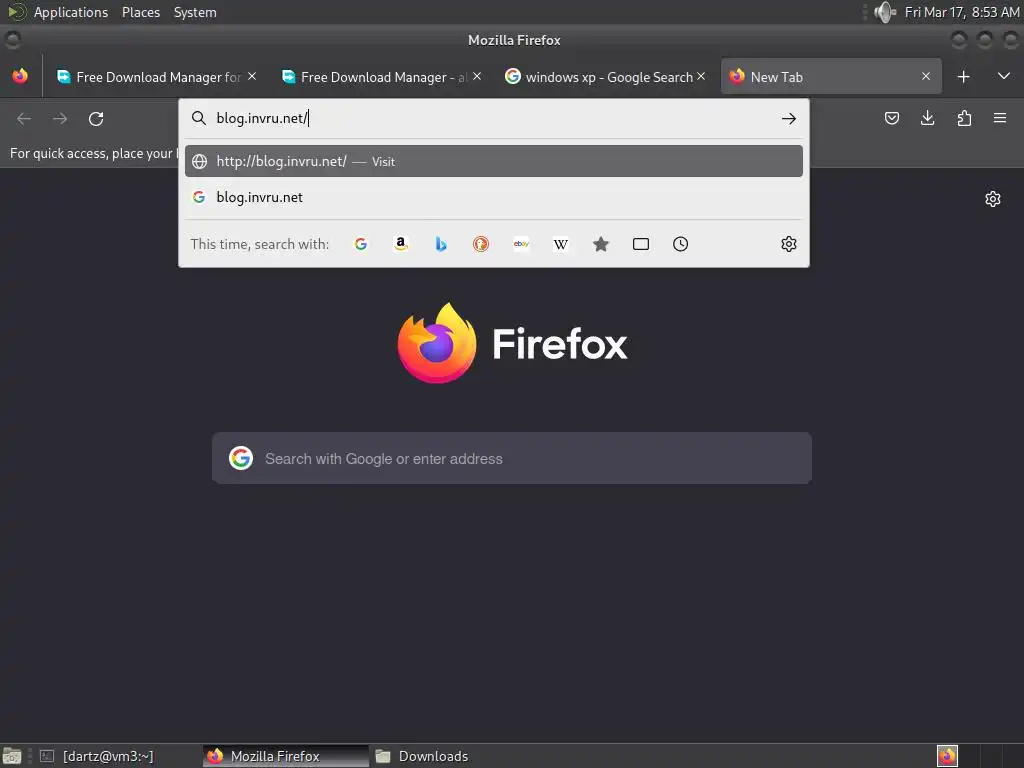Image resolution: width=1024 pixels, height=768 pixels.
Task: Close the windows xp Google Search tab
Action: [701, 76]
